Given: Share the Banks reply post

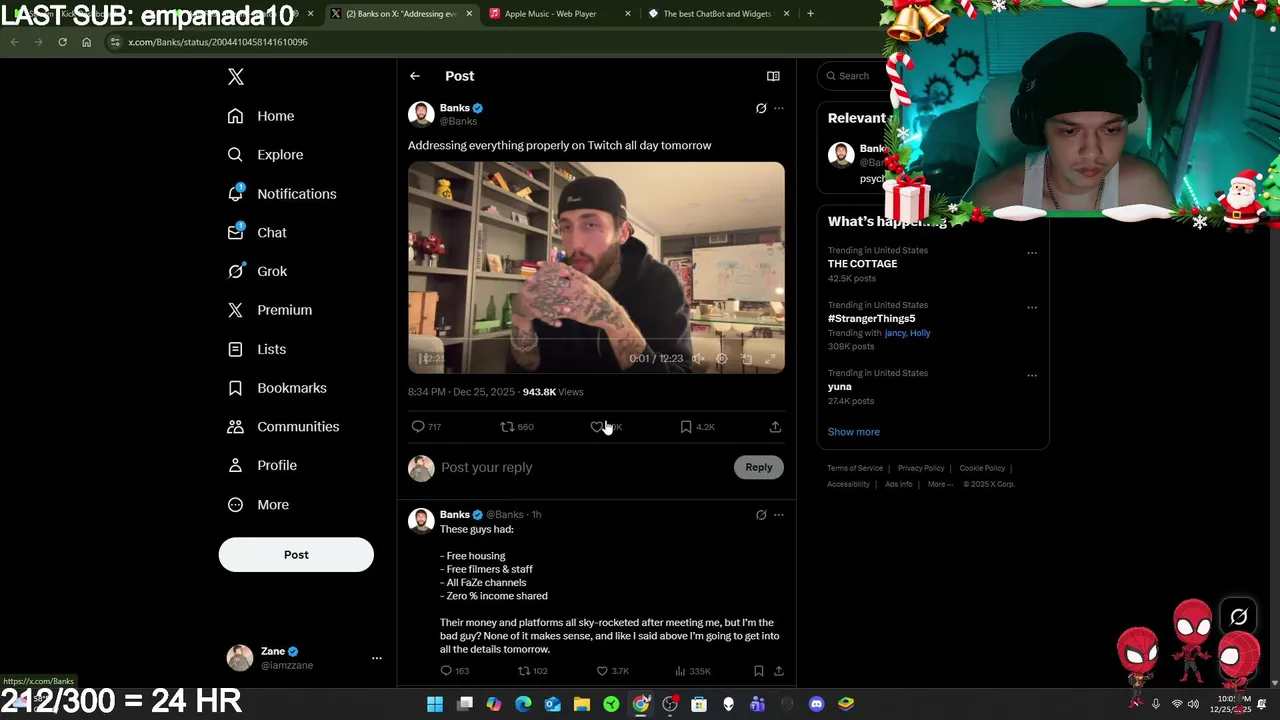Looking at the screenshot, I should (778, 671).
